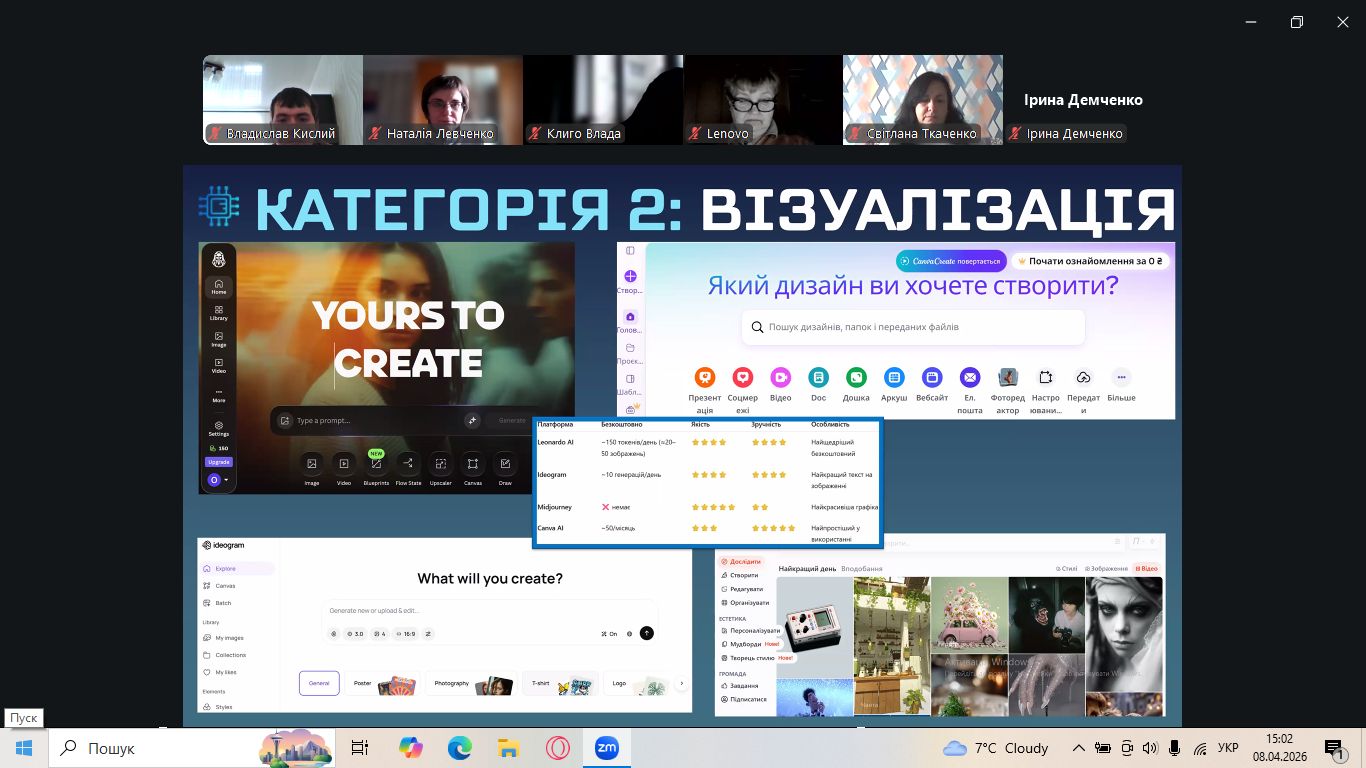Toggle the Ideogram magic prompt 'On' switch
Image resolution: width=1366 pixels, height=768 pixels.
(x=609, y=634)
